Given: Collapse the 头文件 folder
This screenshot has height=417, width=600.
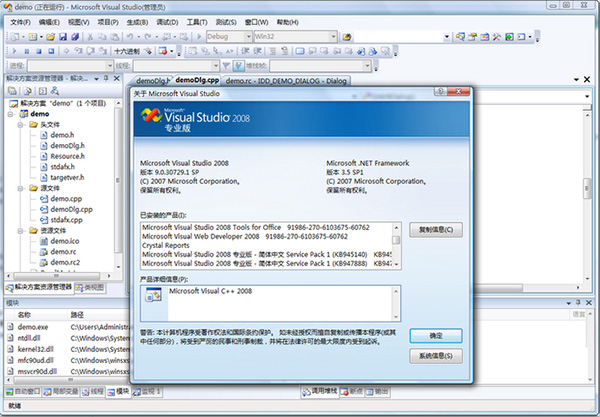Looking at the screenshot, I should pos(21,124).
